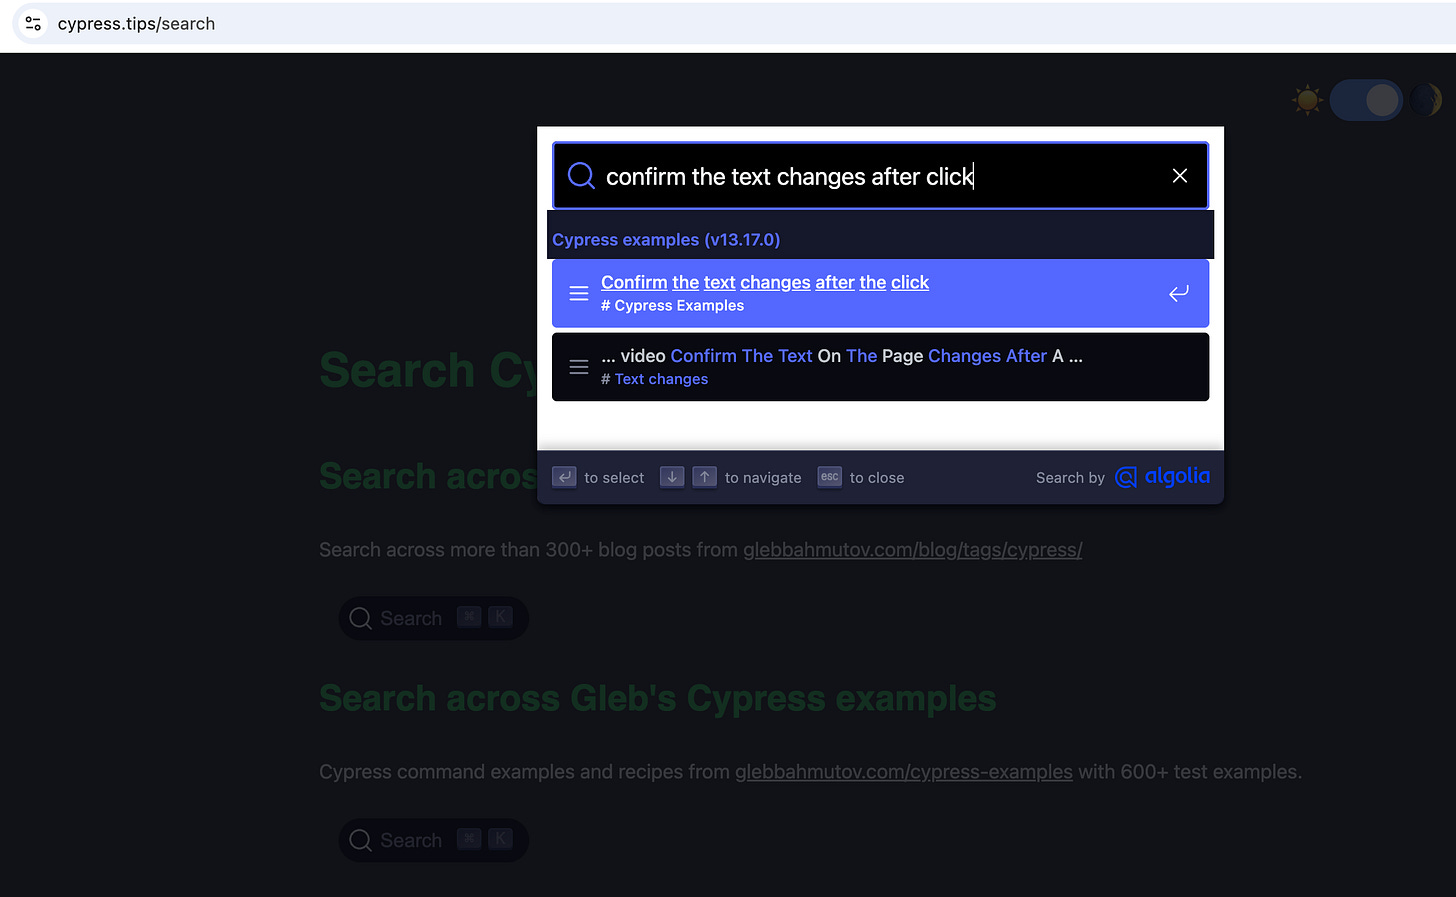1456x897 pixels.
Task: Open 'Confirm the text changes after the click' result
Action: point(765,282)
